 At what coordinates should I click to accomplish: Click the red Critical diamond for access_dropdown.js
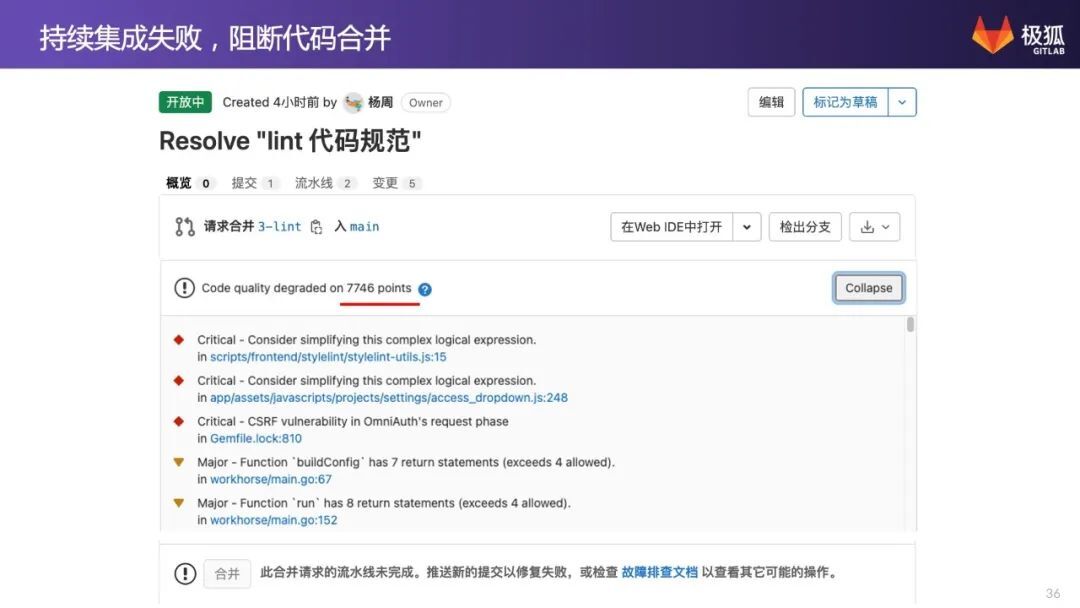point(179,380)
